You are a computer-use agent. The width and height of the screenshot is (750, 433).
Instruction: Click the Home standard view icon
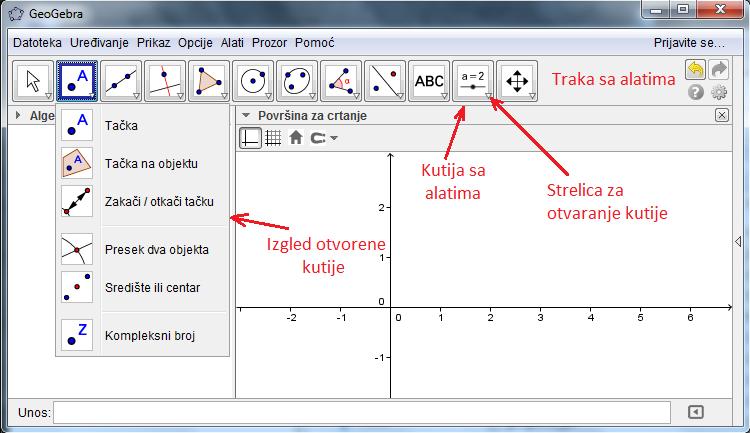coord(296,138)
